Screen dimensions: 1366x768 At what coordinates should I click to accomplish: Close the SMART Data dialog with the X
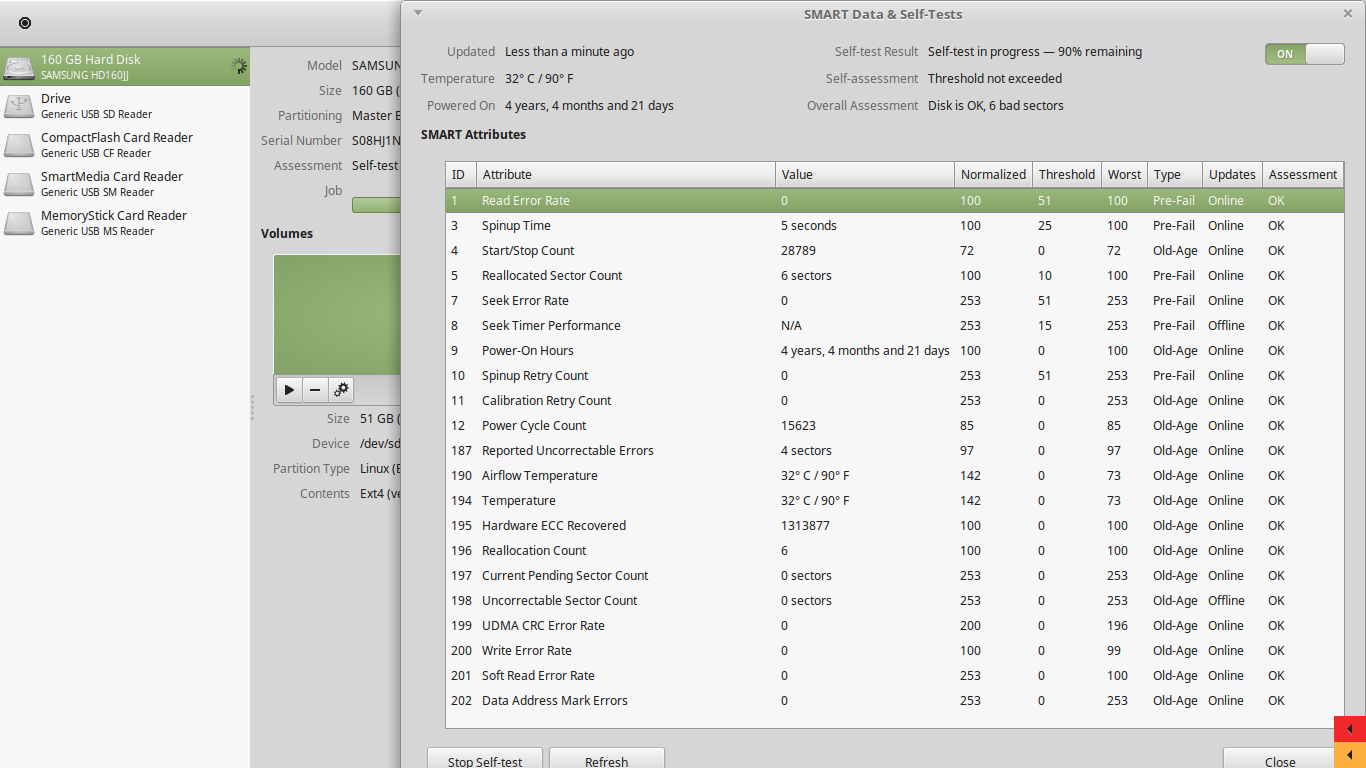coord(1348,14)
